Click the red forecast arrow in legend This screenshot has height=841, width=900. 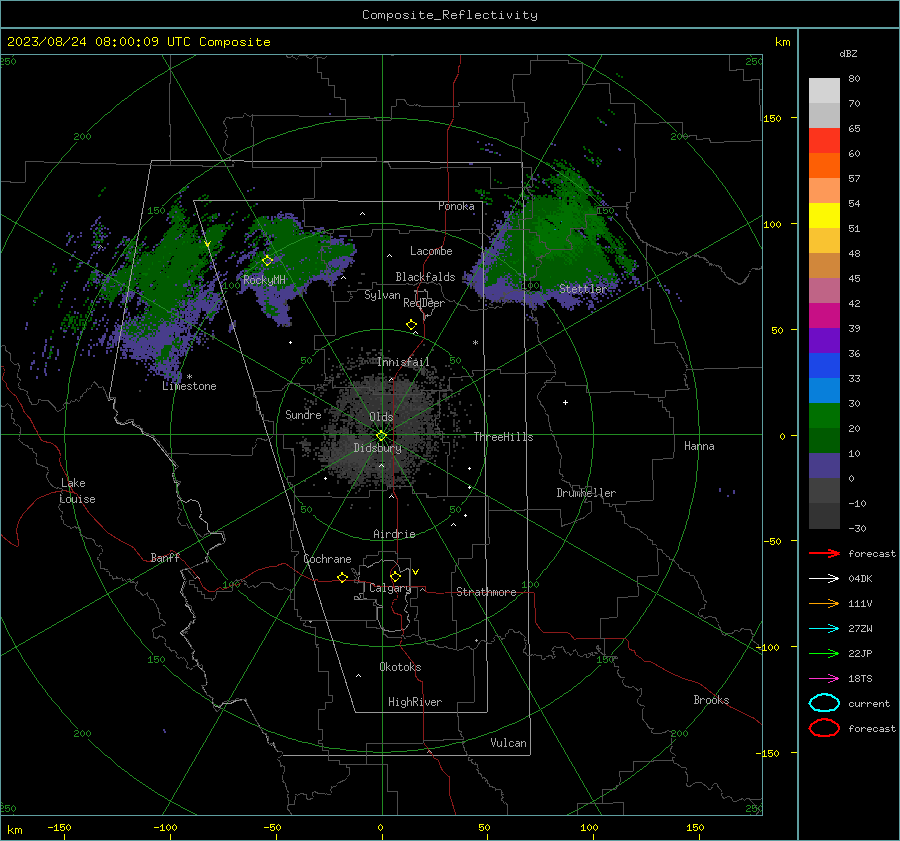click(824, 553)
